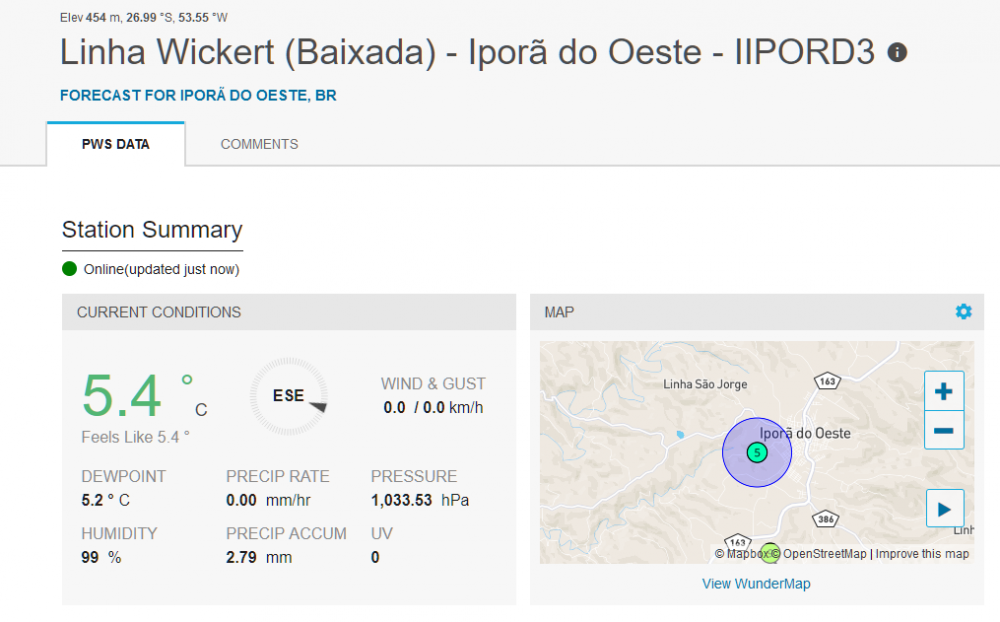Open the map settings gear
Image resolution: width=1000 pixels, height=622 pixels.
(963, 312)
